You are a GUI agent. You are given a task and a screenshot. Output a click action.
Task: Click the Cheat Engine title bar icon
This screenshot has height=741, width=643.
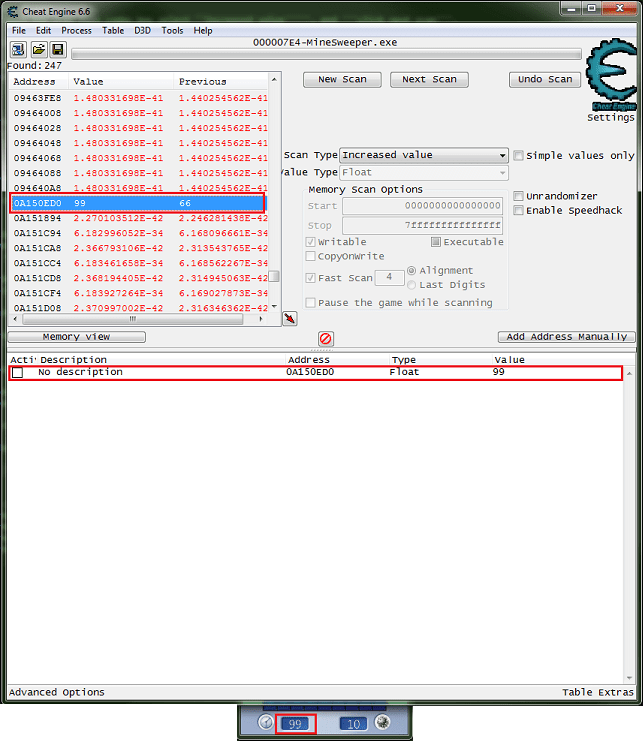(x=13, y=11)
